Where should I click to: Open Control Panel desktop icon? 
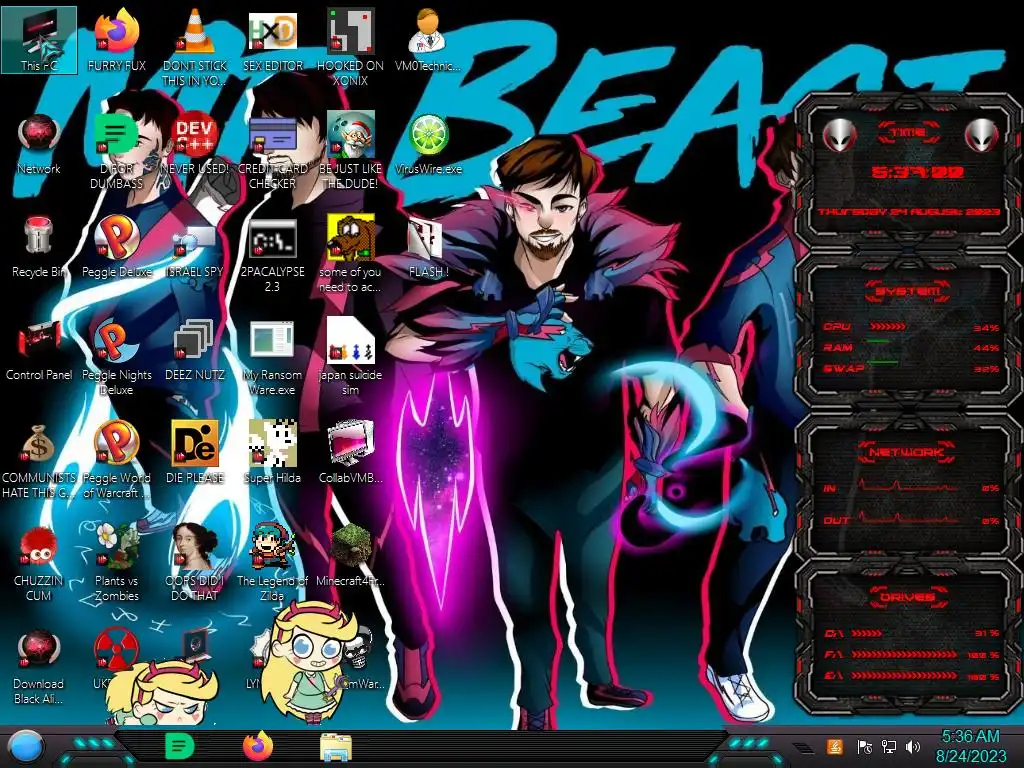[39, 349]
